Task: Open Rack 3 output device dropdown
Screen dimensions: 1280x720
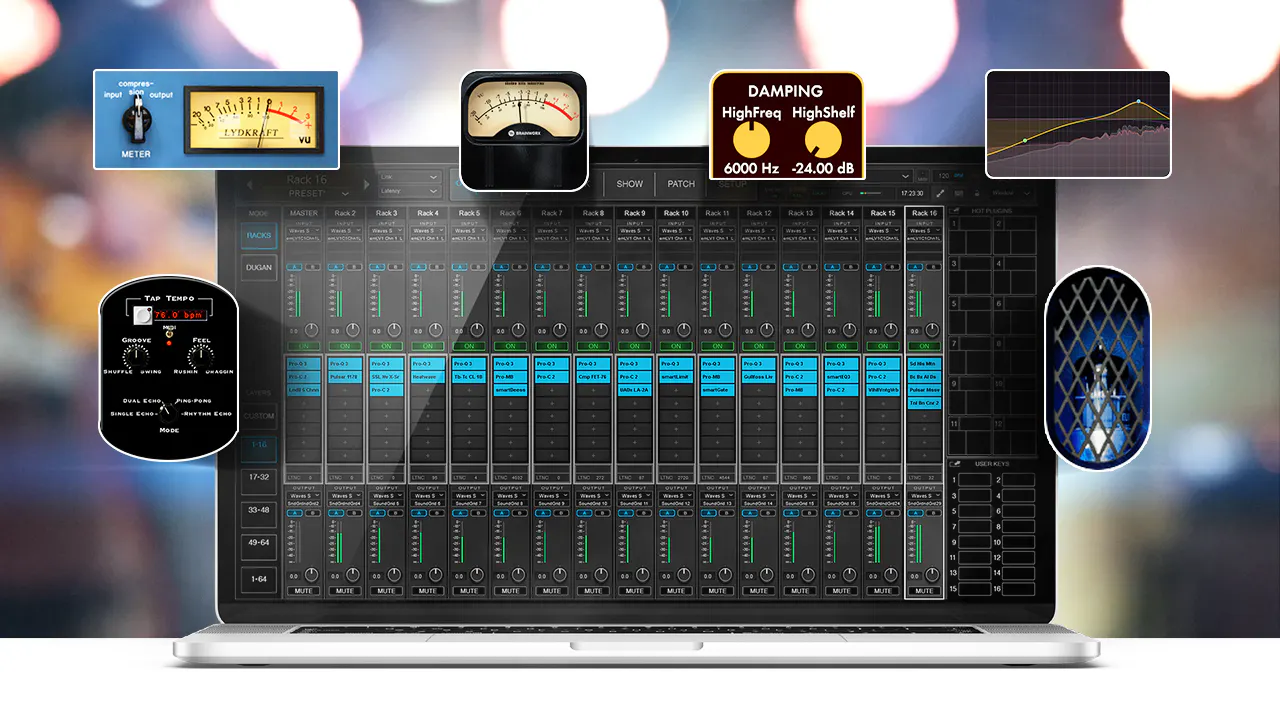Action: (x=386, y=495)
